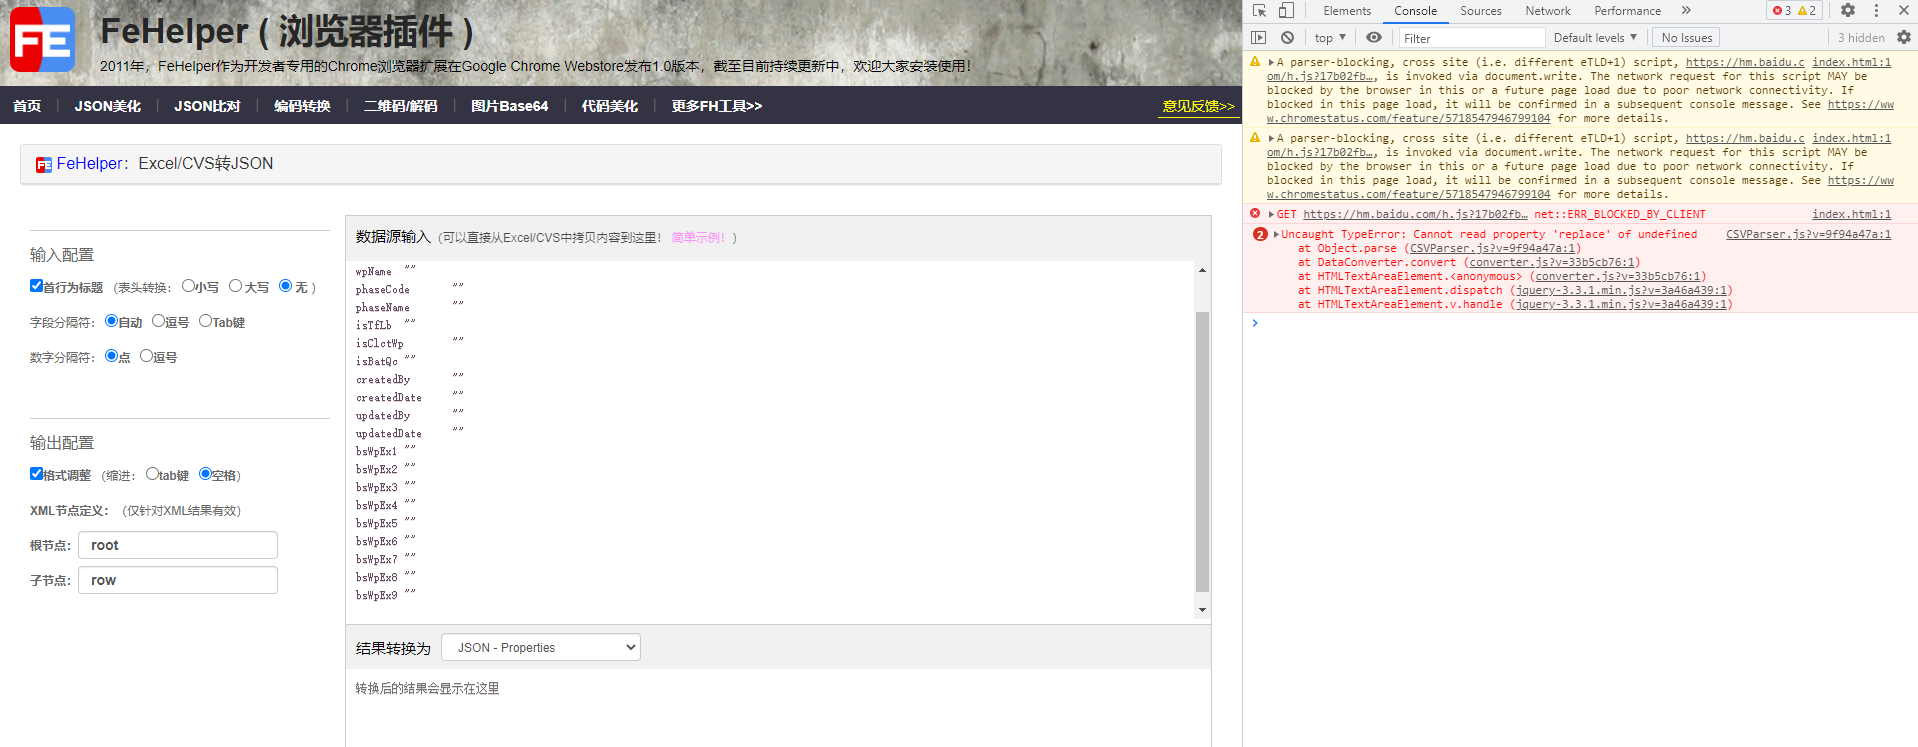Click the 根节点 root input field
Image resolution: width=1918 pixels, height=747 pixels.
(178, 545)
